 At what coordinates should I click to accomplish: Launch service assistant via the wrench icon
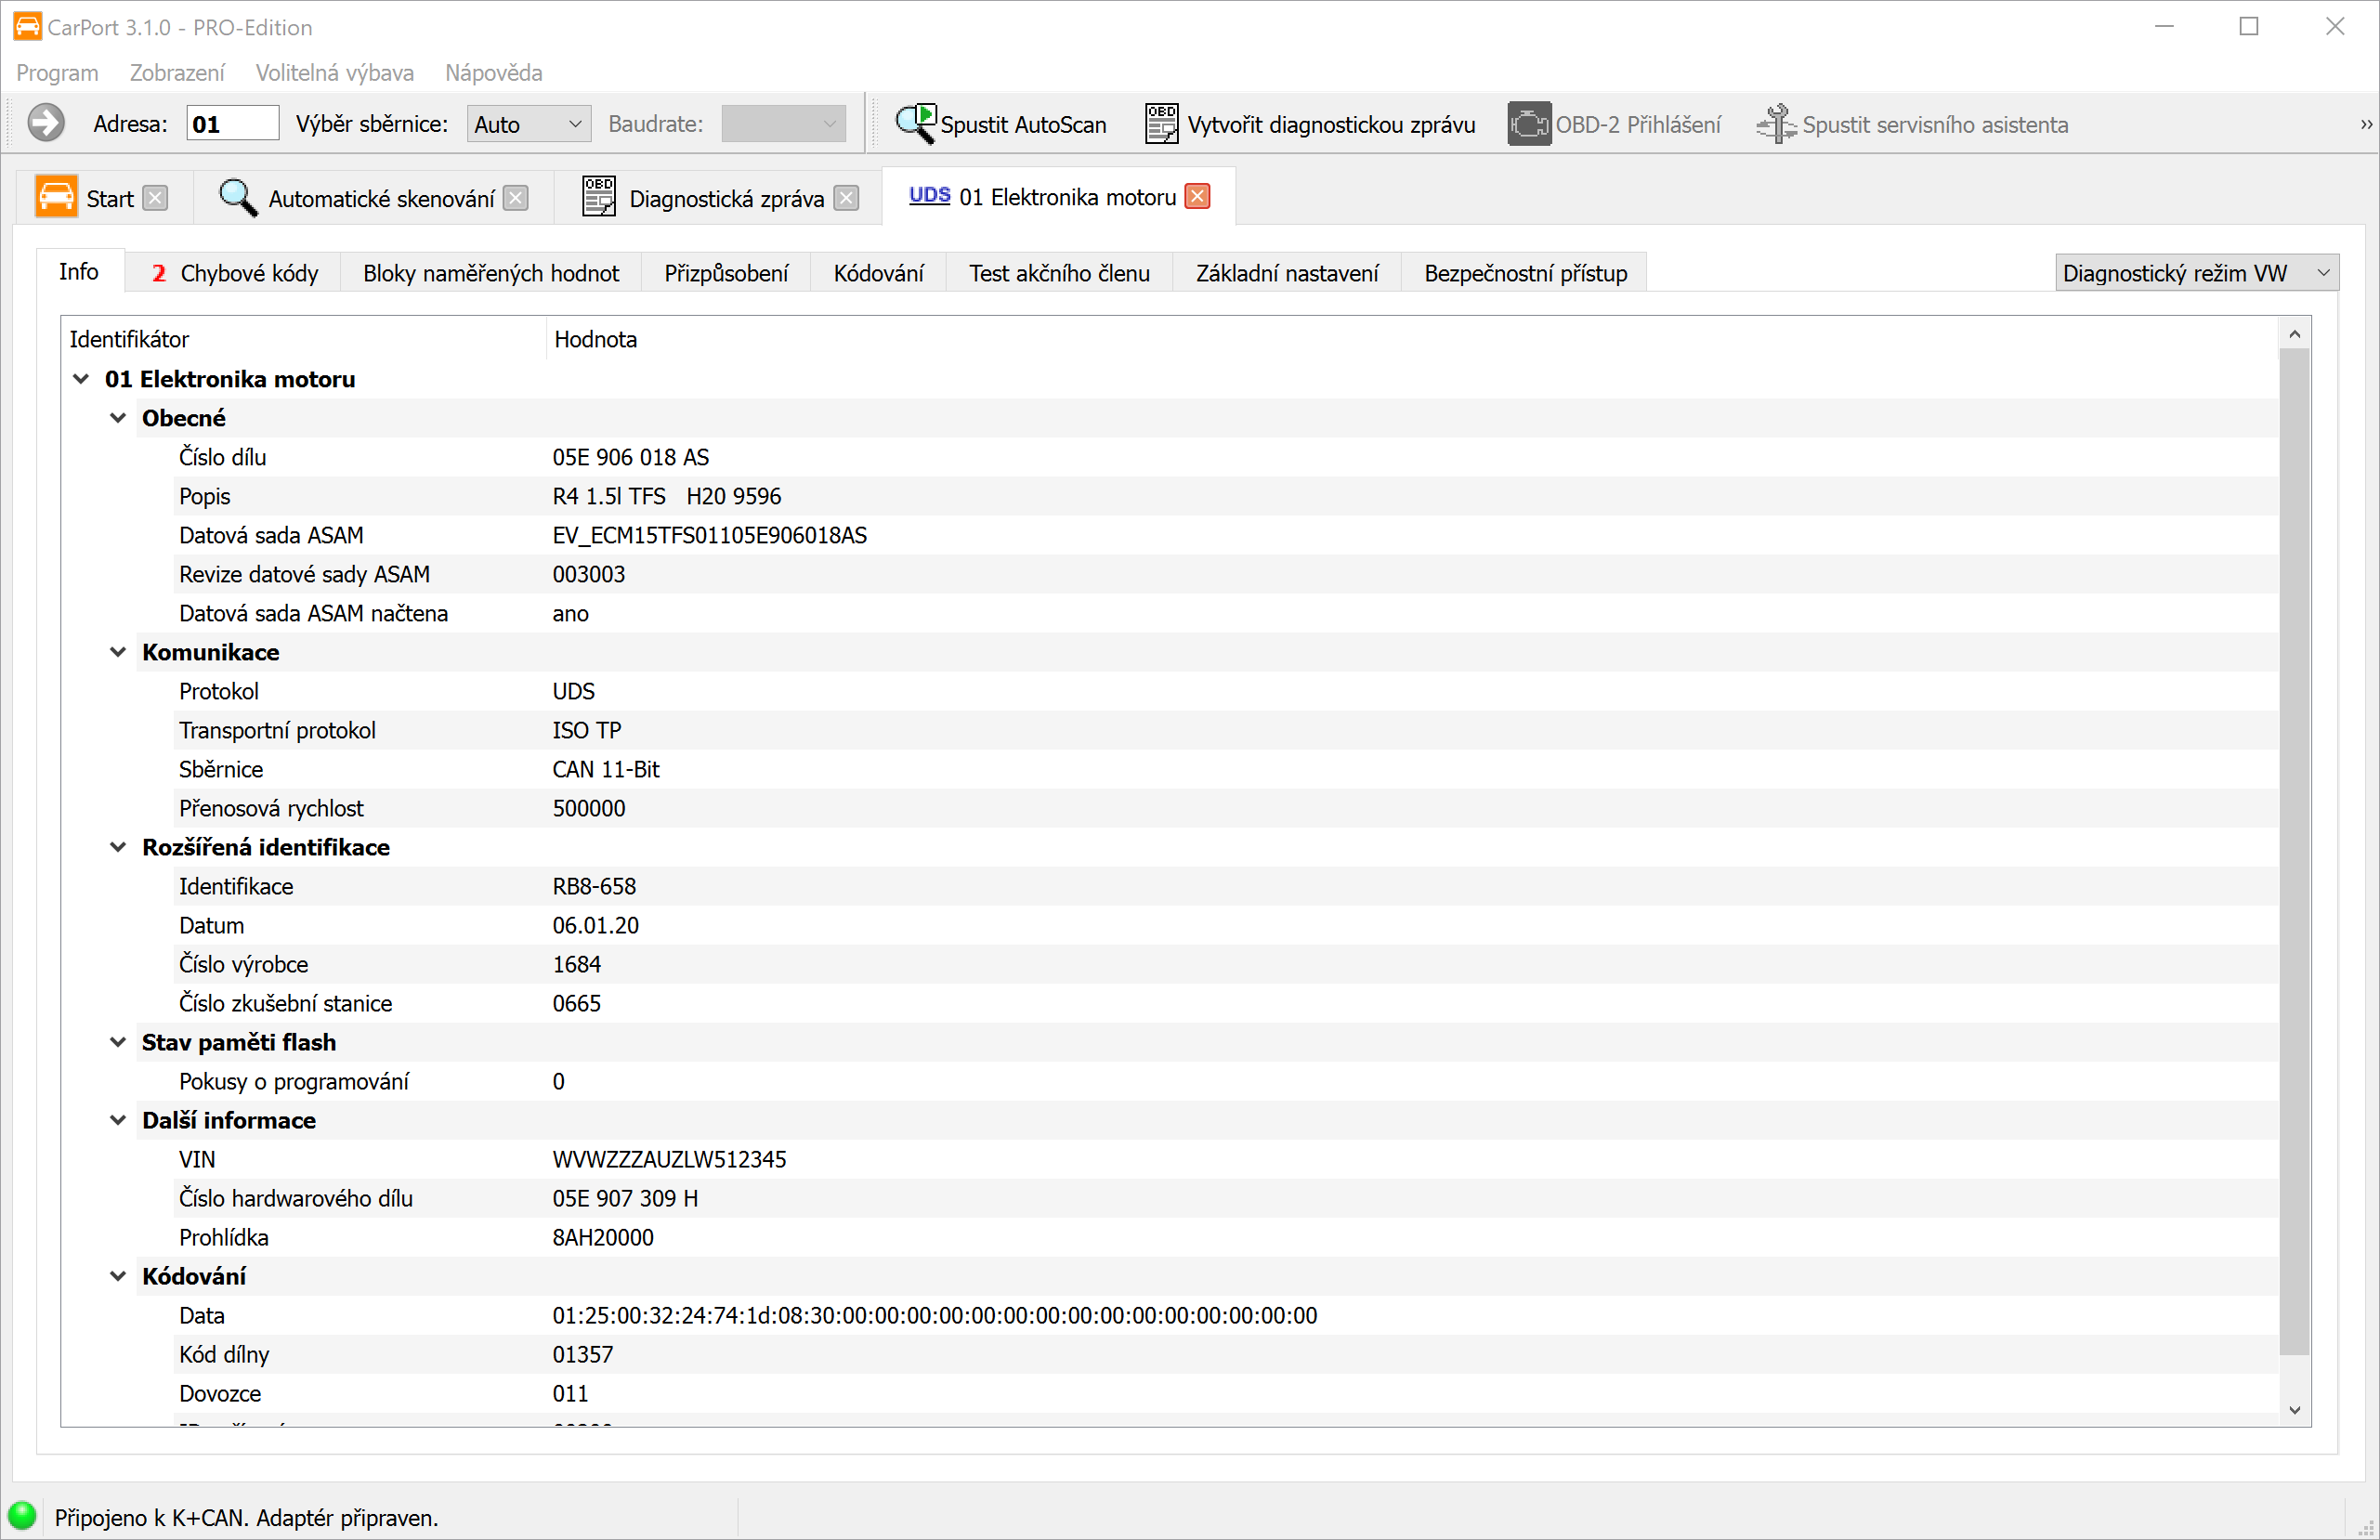pos(1776,124)
